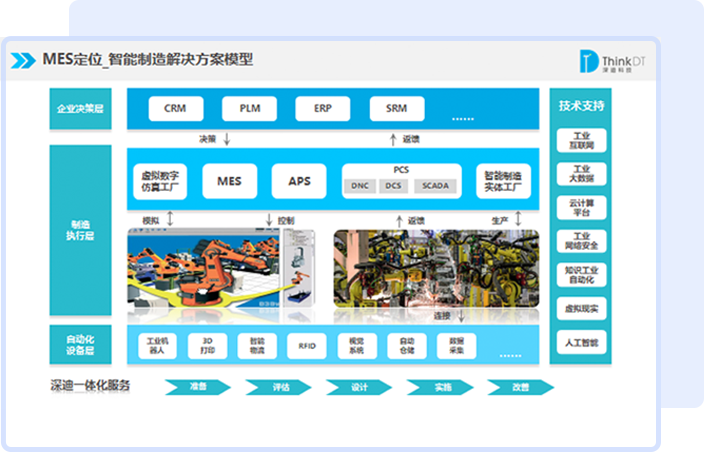
Task: Select the 工业互联网 box
Action: point(581,140)
